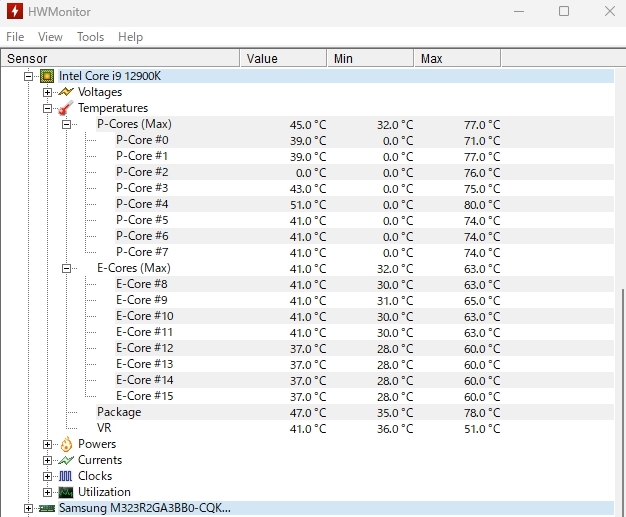Click the blue waveform icon beside Clocks

click(x=66, y=476)
